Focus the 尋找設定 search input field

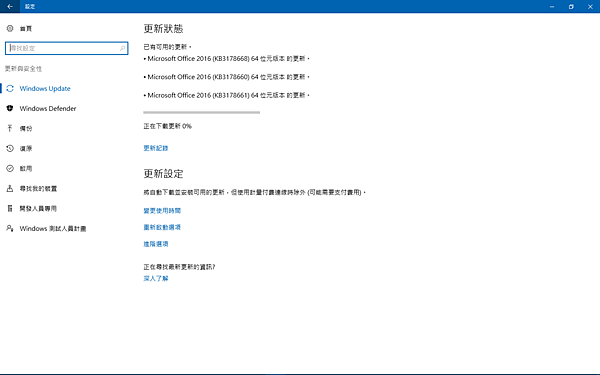[67, 48]
